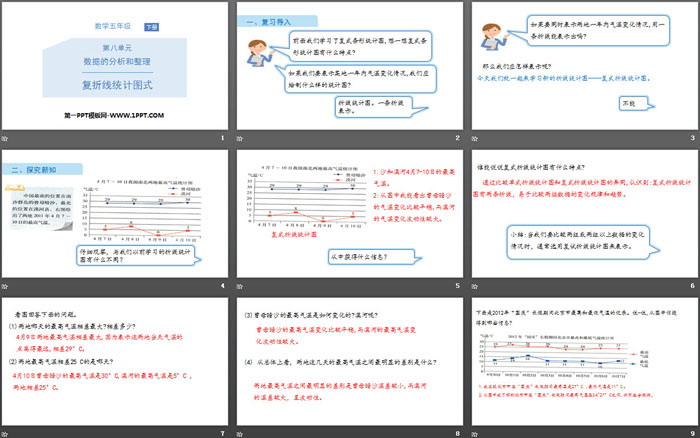
Task: Click the 不能 answer box on slide 3
Action: pos(628,103)
